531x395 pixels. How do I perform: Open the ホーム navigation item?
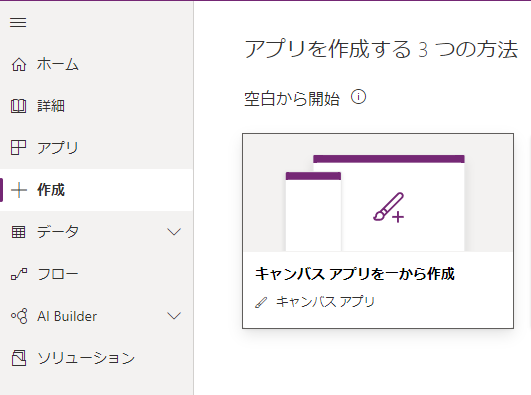pyautogui.click(x=97, y=64)
